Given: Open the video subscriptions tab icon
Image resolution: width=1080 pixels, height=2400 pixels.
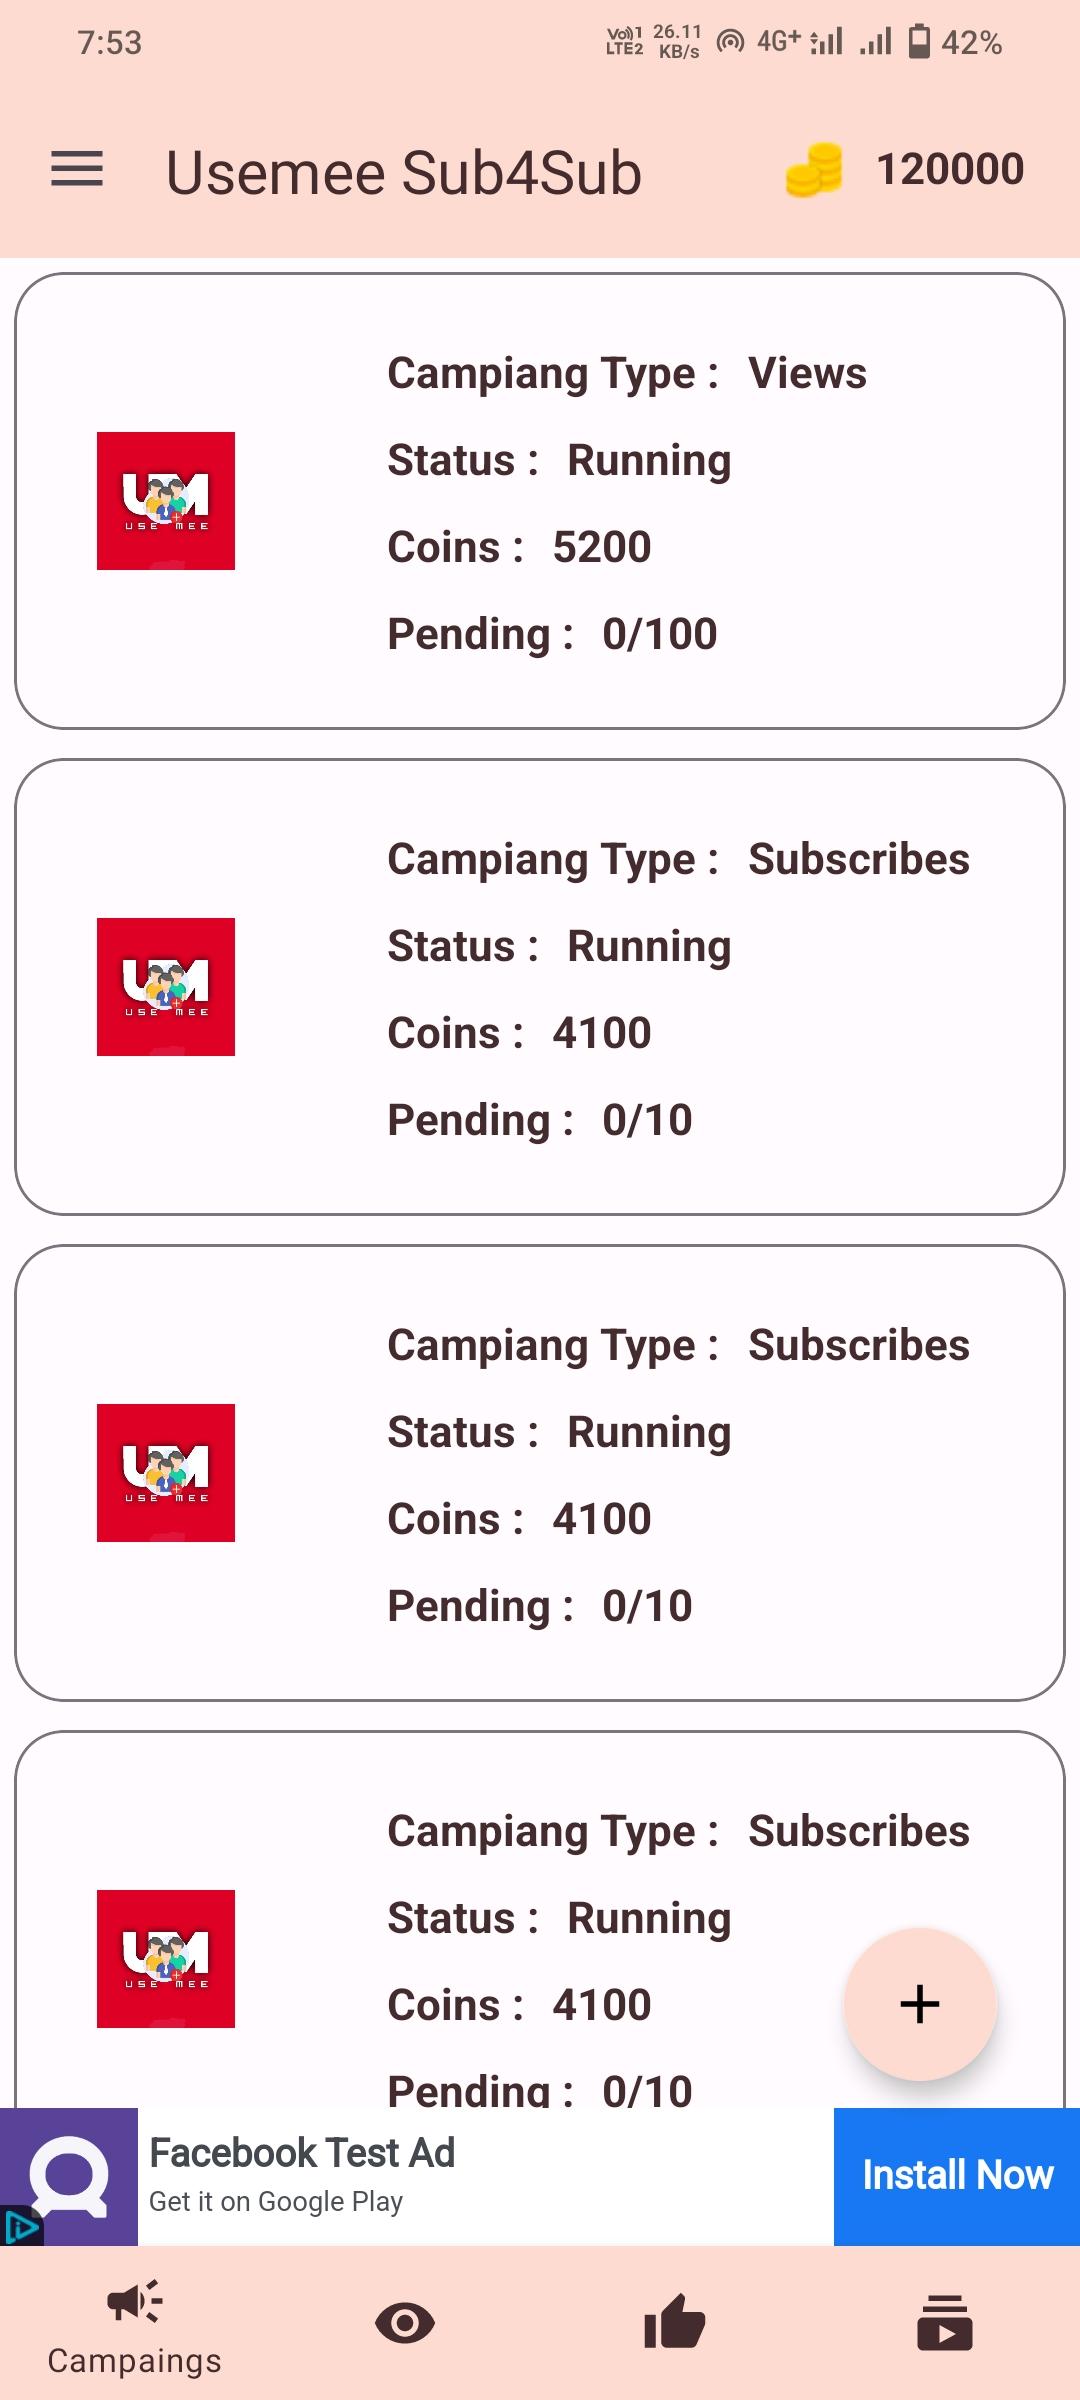Looking at the screenshot, I should pyautogui.click(x=945, y=2322).
